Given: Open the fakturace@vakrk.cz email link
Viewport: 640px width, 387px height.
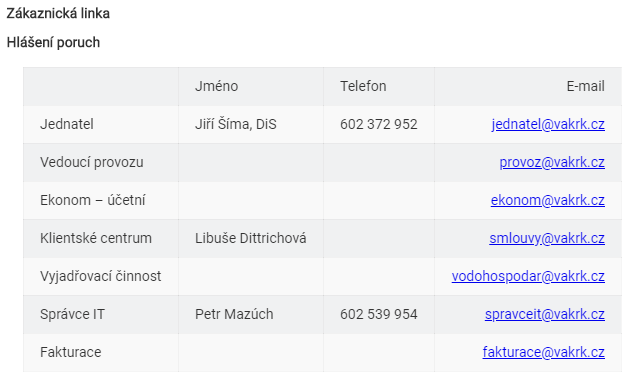Looking at the screenshot, I should [543, 352].
